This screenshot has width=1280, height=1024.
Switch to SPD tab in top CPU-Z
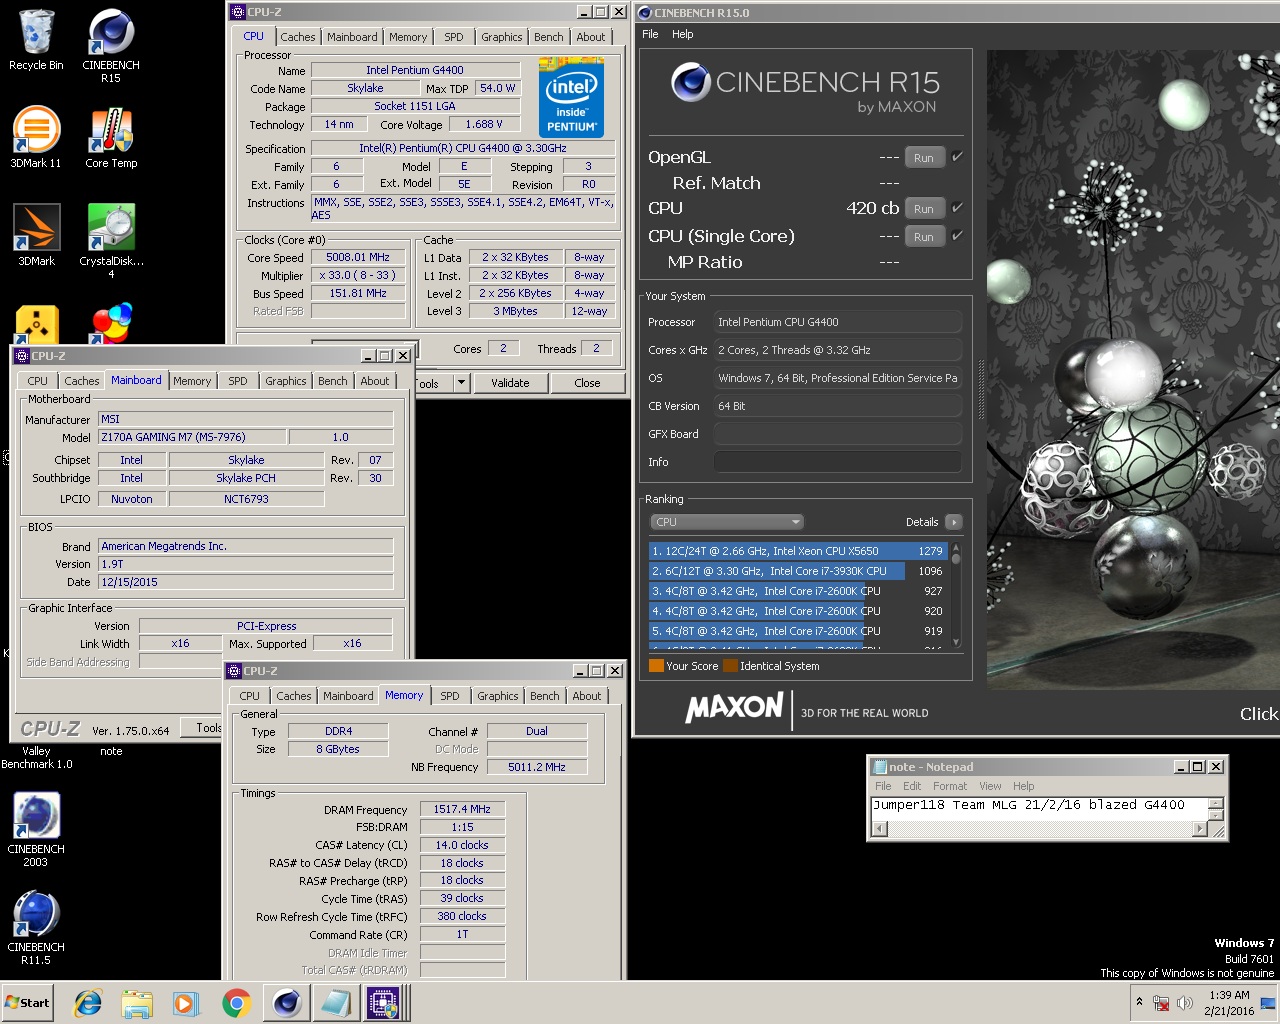(454, 37)
